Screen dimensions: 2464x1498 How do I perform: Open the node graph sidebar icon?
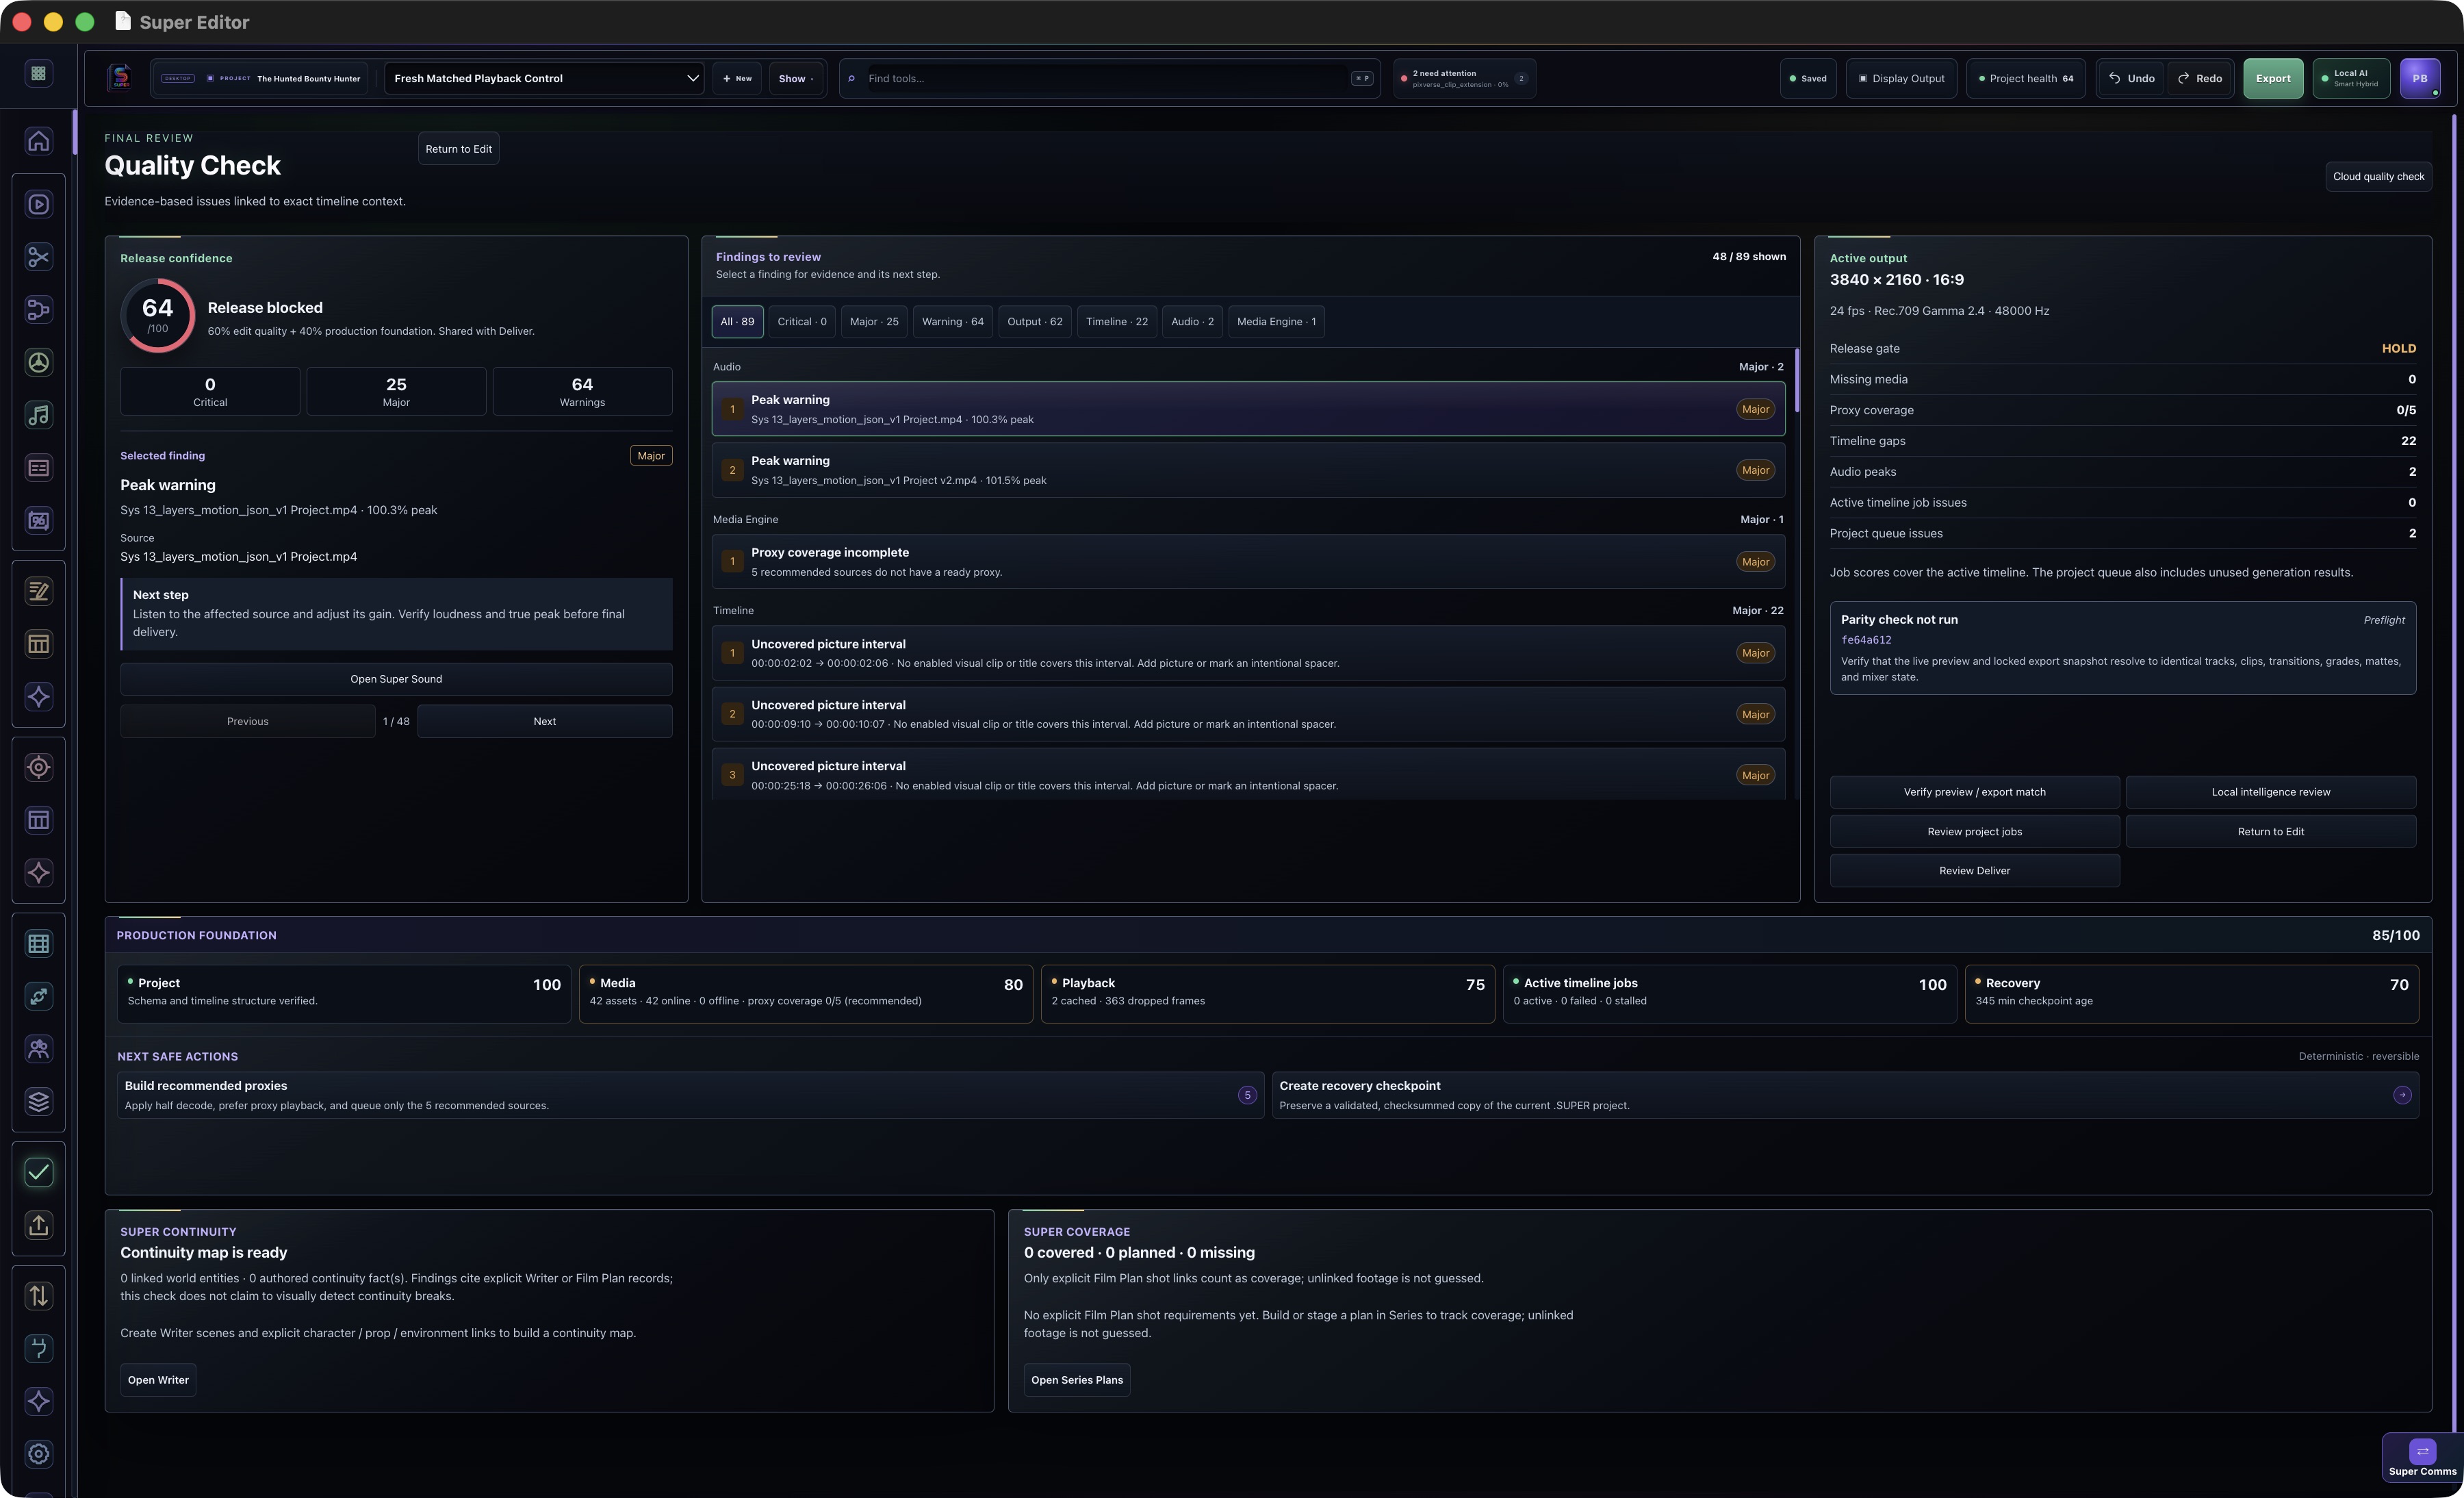(x=38, y=310)
